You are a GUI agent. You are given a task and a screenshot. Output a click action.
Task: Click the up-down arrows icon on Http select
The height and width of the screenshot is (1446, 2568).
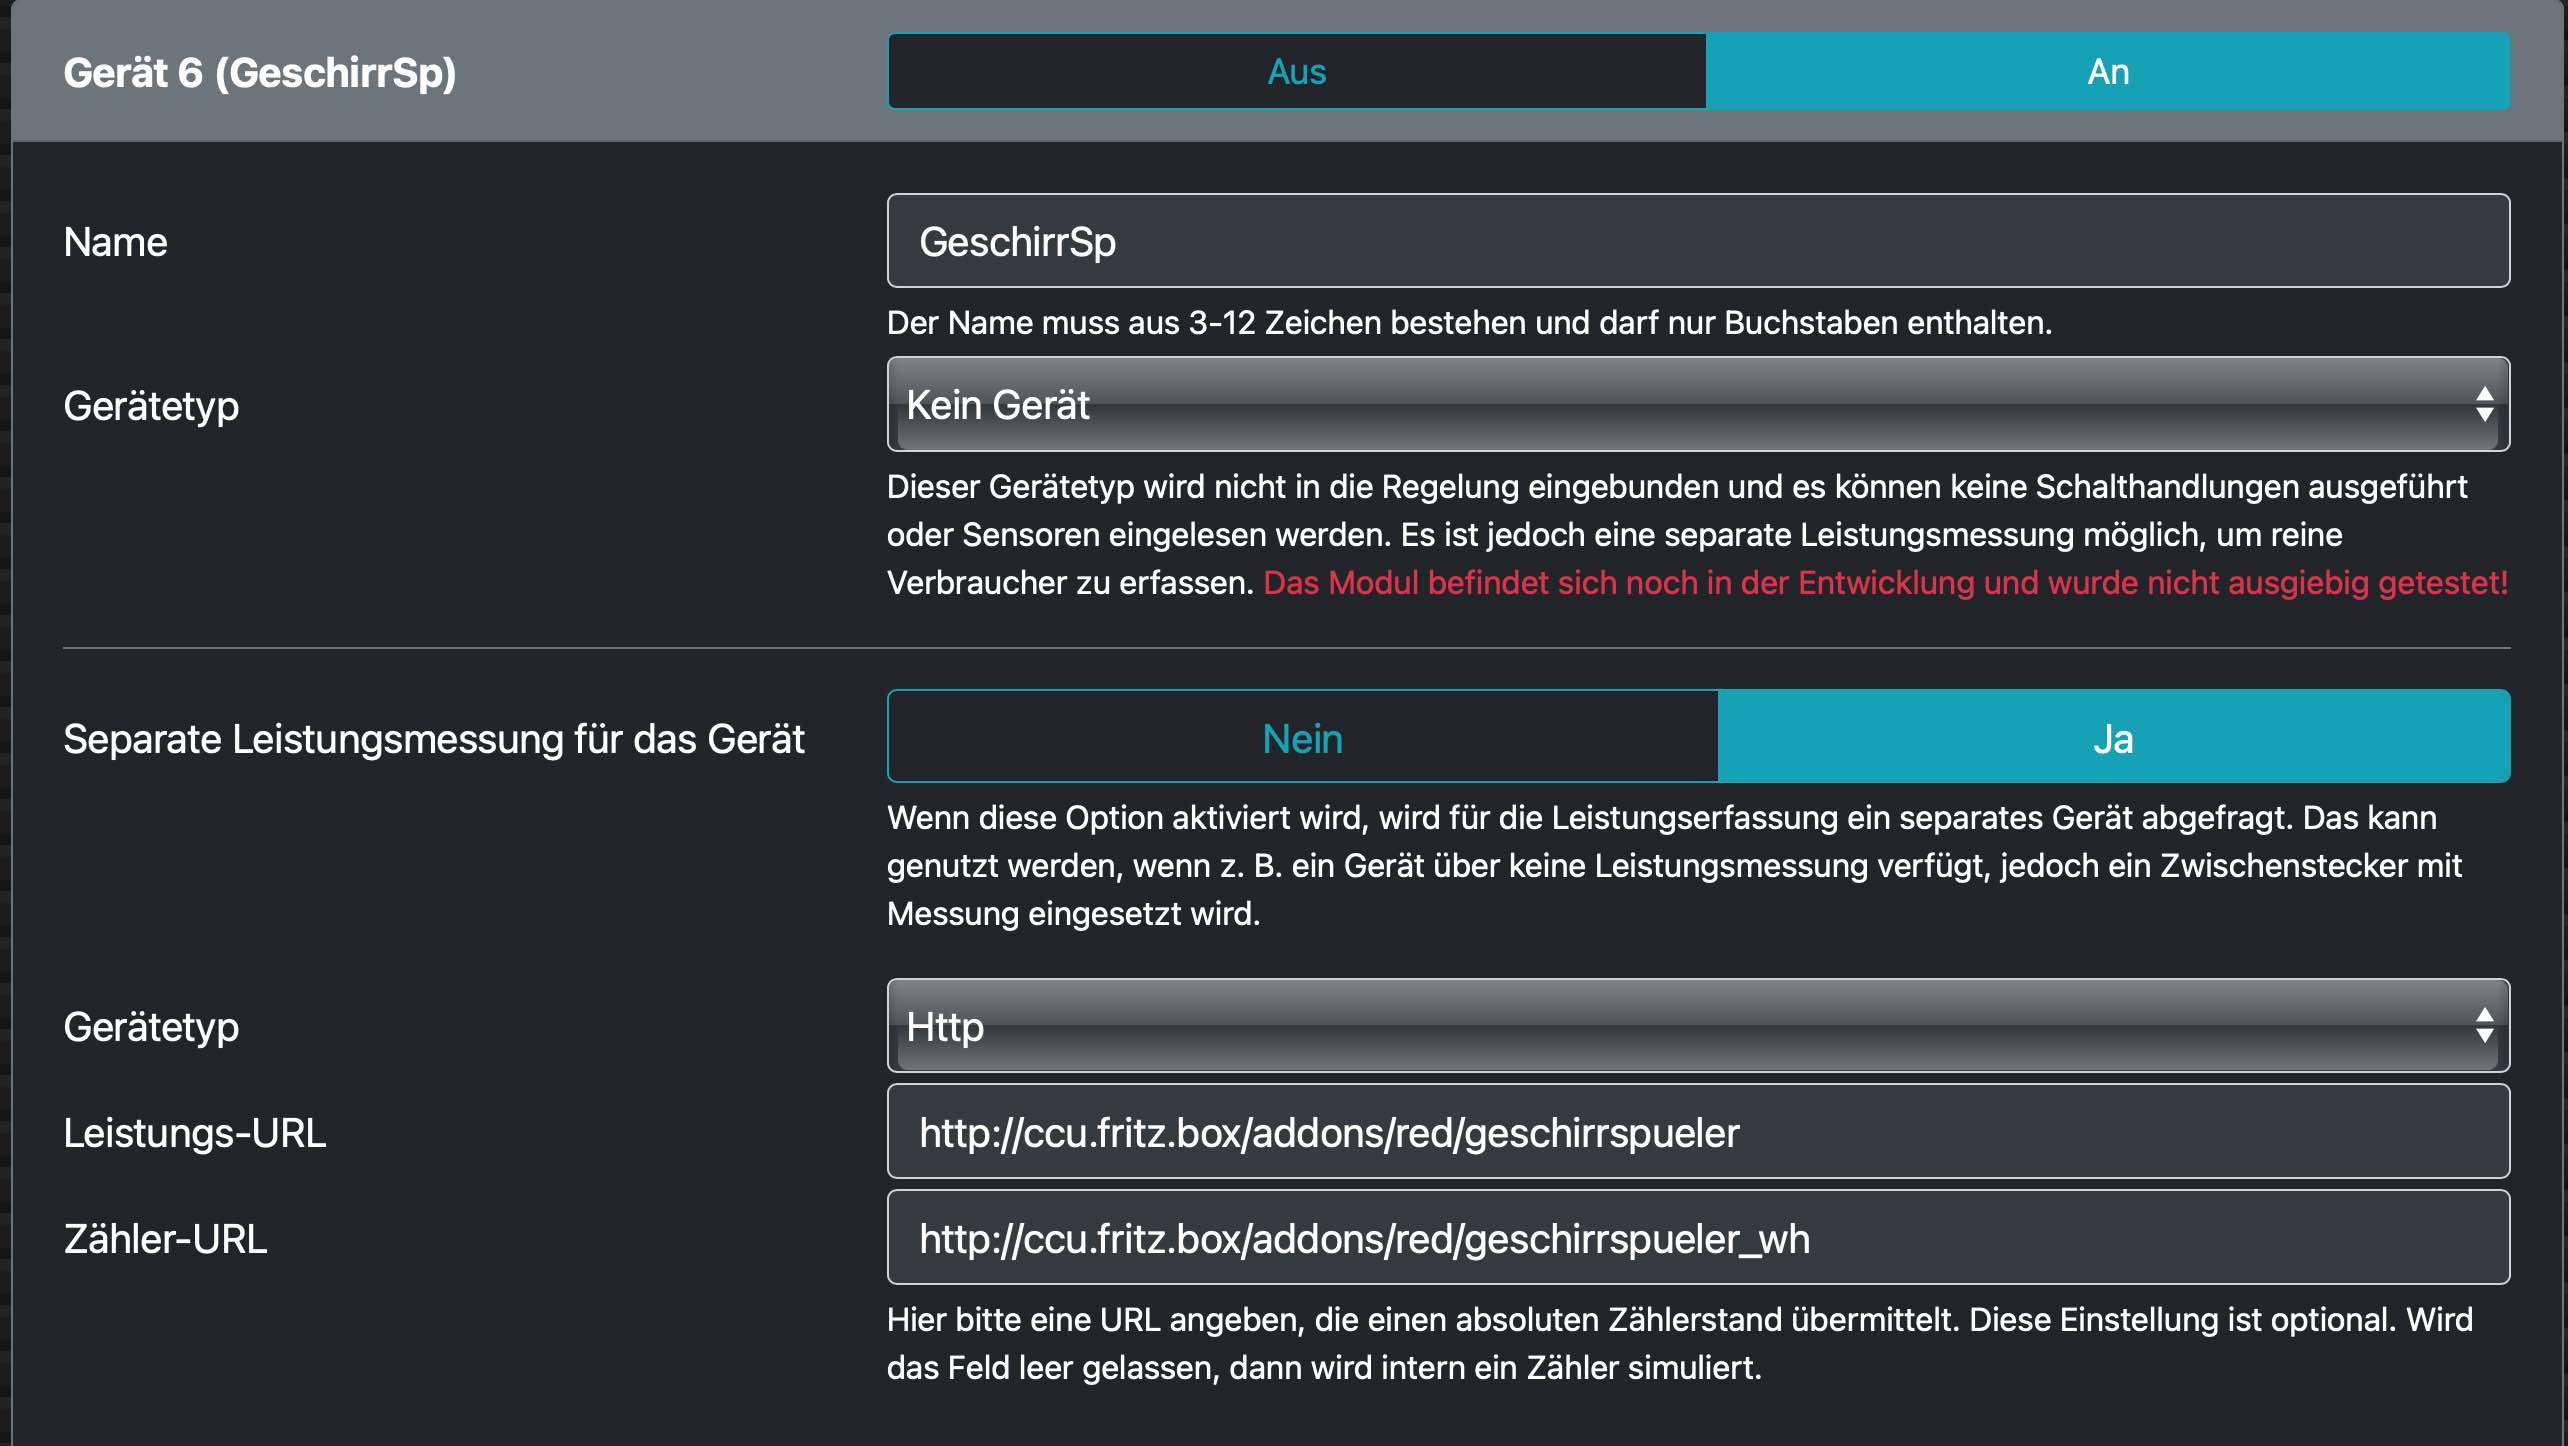2484,1026
